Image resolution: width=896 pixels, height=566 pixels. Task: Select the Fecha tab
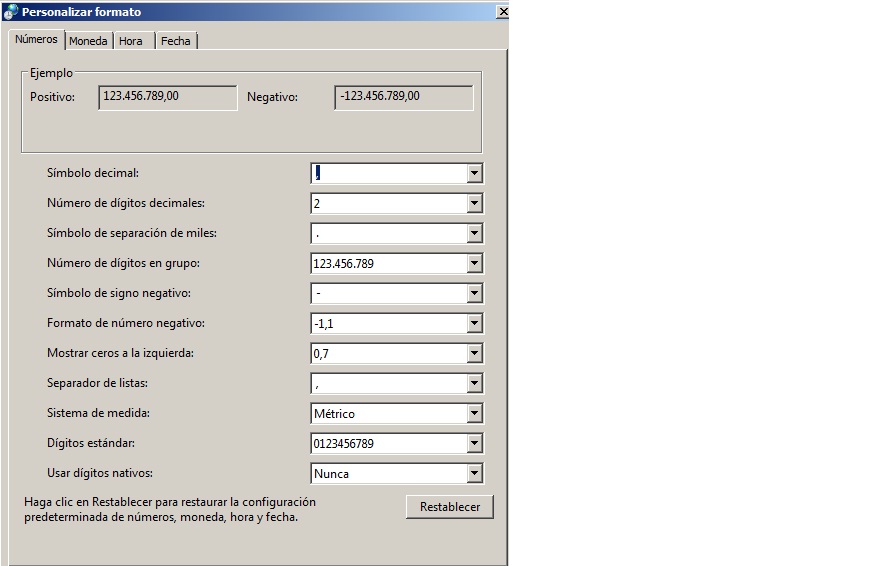tap(175, 41)
